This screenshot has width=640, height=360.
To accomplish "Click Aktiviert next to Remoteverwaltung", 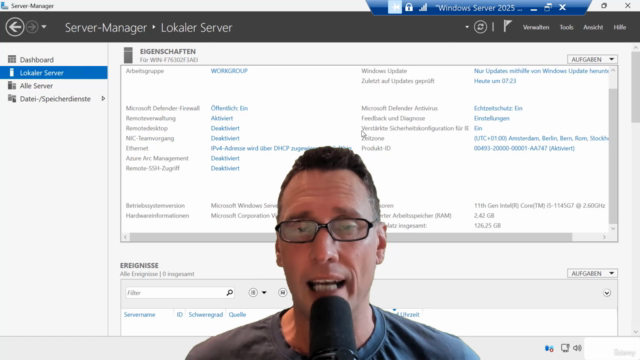I will pyautogui.click(x=222, y=118).
